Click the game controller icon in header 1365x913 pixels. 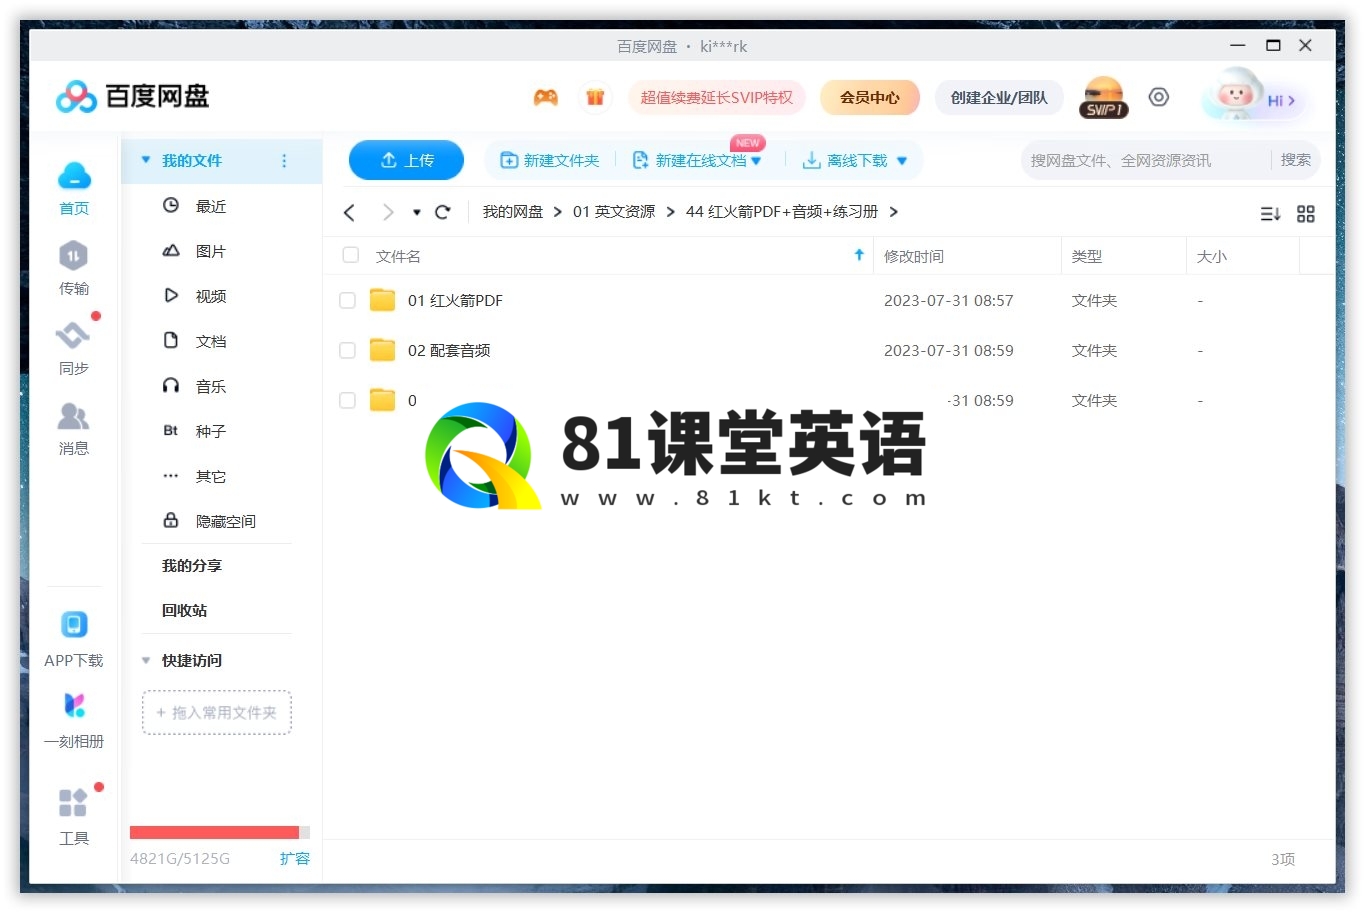click(545, 98)
